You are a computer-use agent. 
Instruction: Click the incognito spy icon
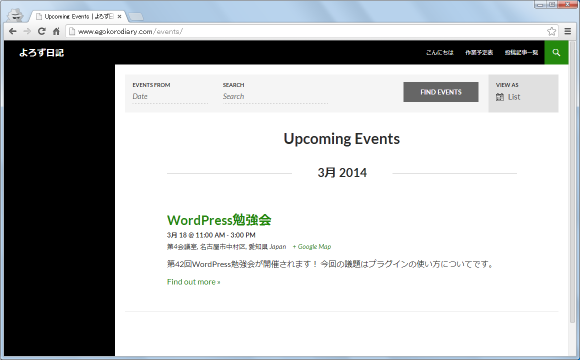click(15, 15)
